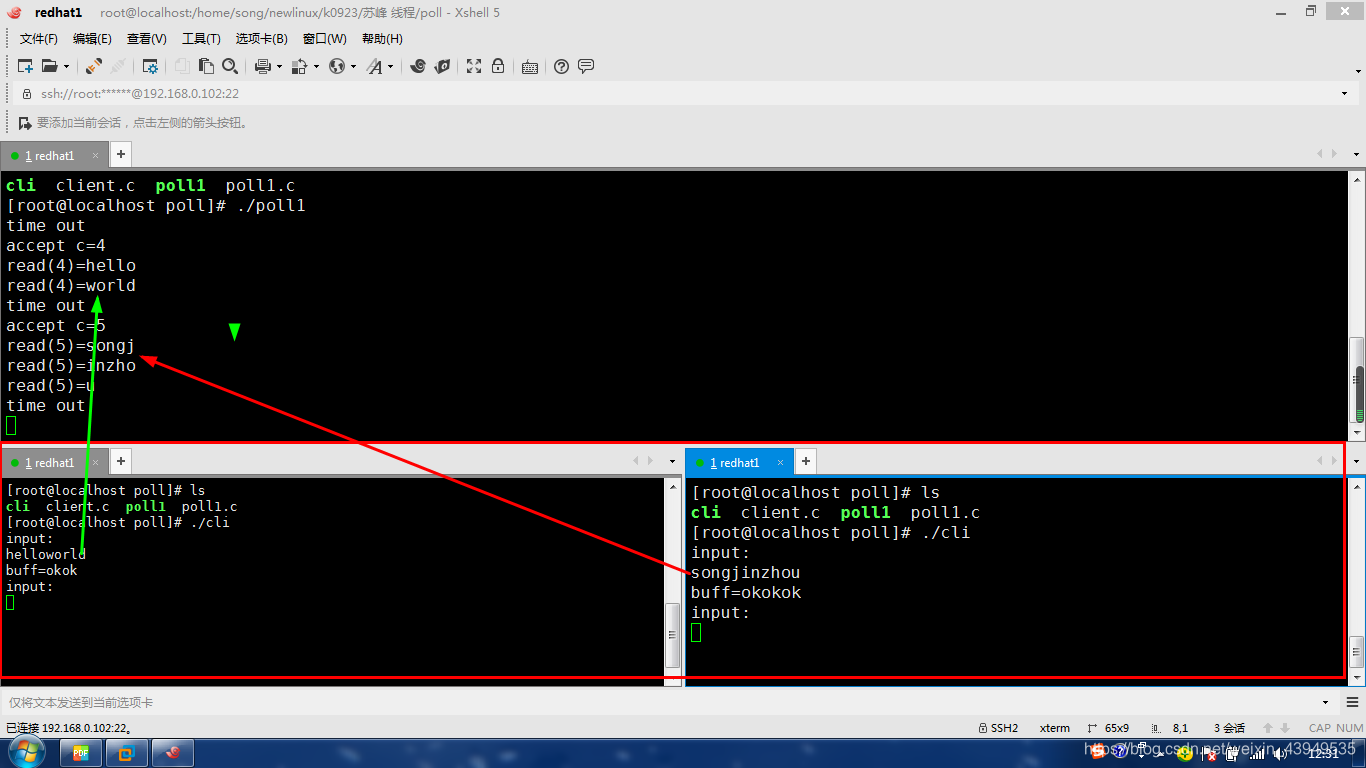Image resolution: width=1366 pixels, height=768 pixels.
Task: Click the Color Scheme icon
Action: (301, 66)
